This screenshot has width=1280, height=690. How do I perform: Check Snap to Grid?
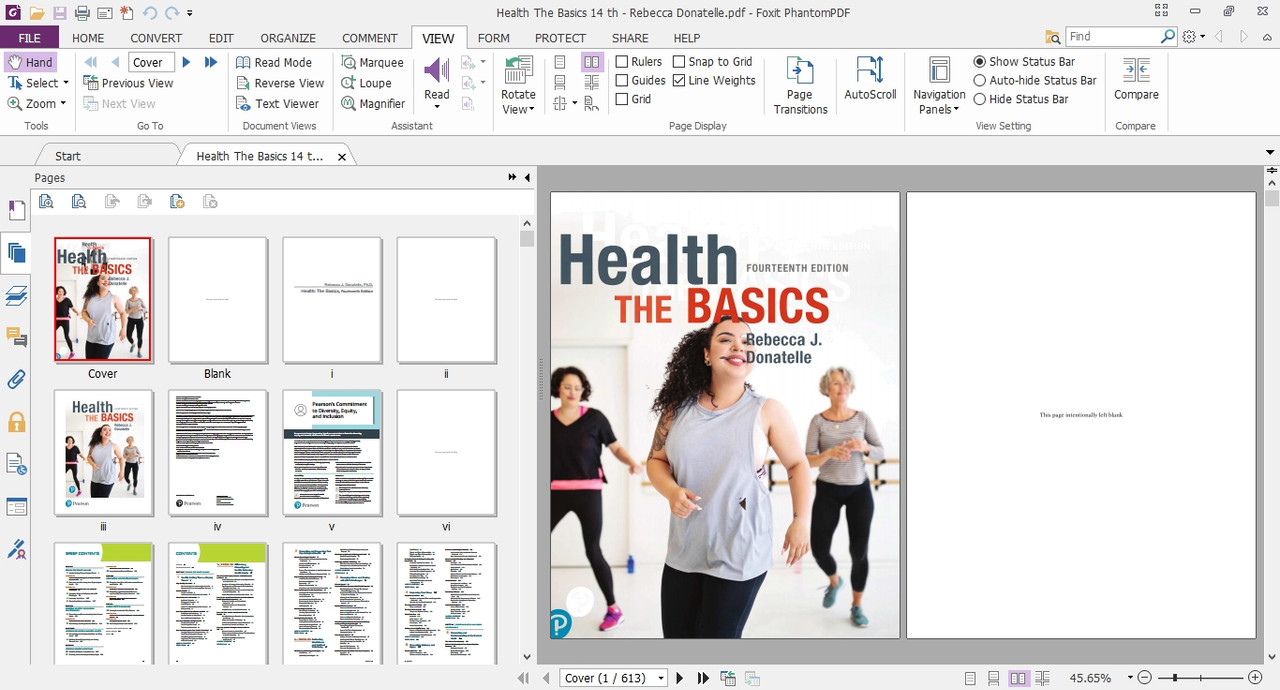(679, 62)
